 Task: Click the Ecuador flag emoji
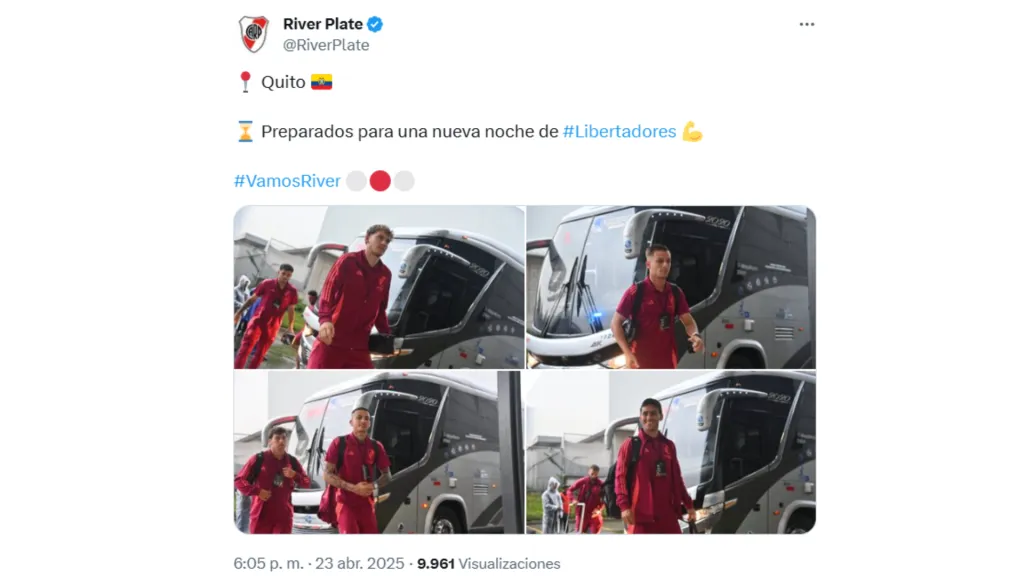coord(321,82)
